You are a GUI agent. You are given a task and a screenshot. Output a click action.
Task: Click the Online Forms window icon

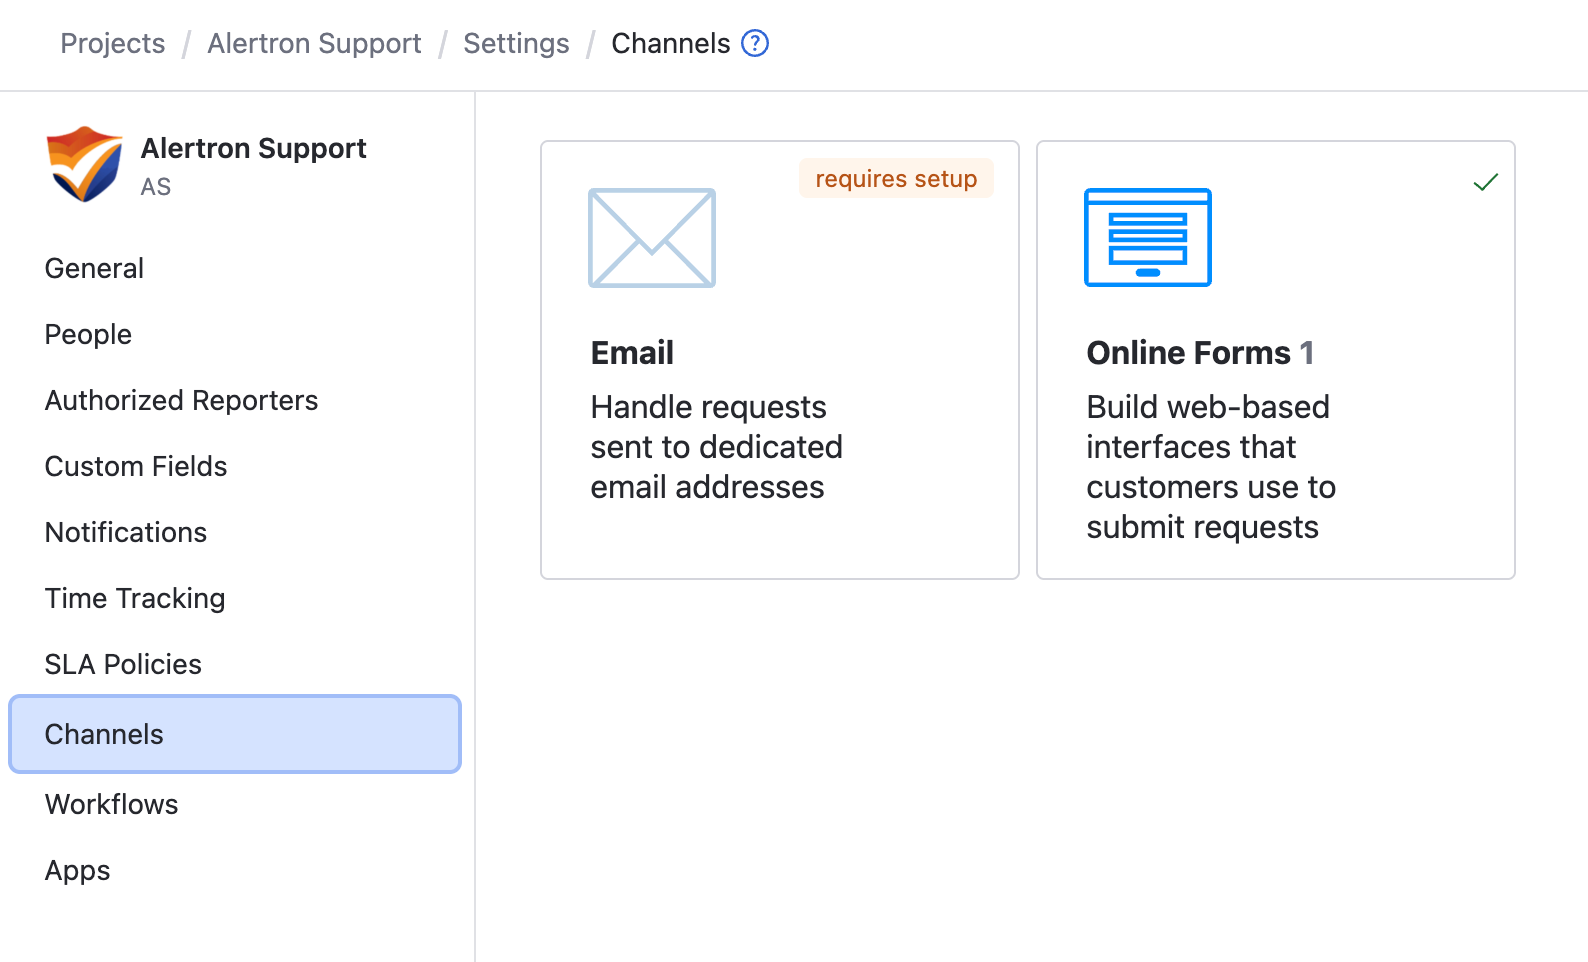[x=1148, y=238]
